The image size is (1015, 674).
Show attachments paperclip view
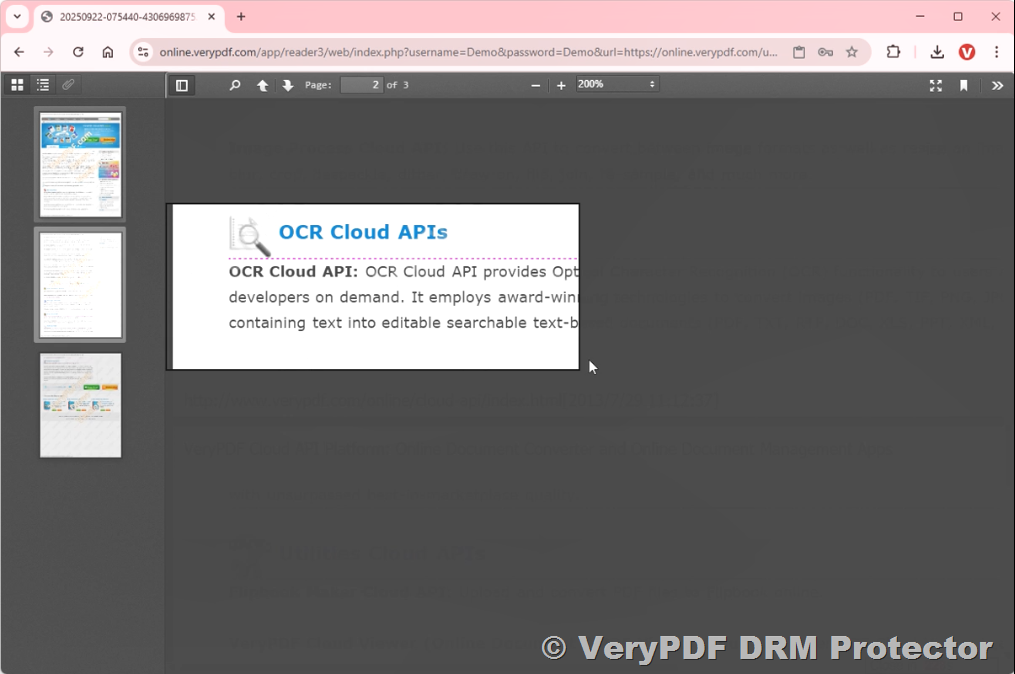click(68, 85)
